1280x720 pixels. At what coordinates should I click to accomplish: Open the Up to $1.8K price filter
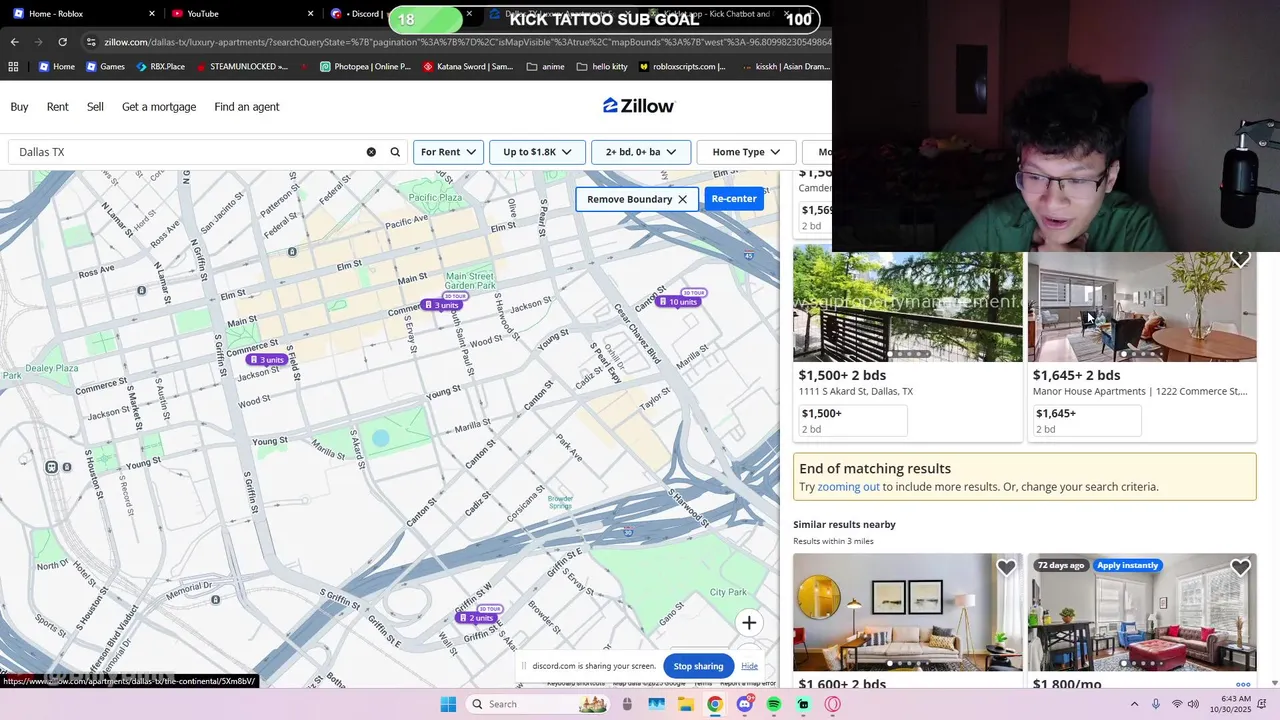click(537, 152)
